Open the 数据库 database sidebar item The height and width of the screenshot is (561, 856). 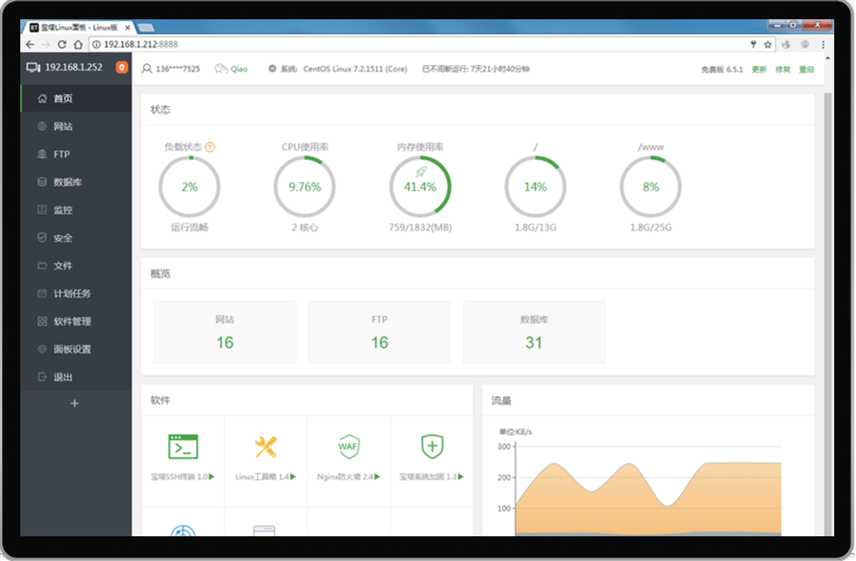[x=76, y=182]
